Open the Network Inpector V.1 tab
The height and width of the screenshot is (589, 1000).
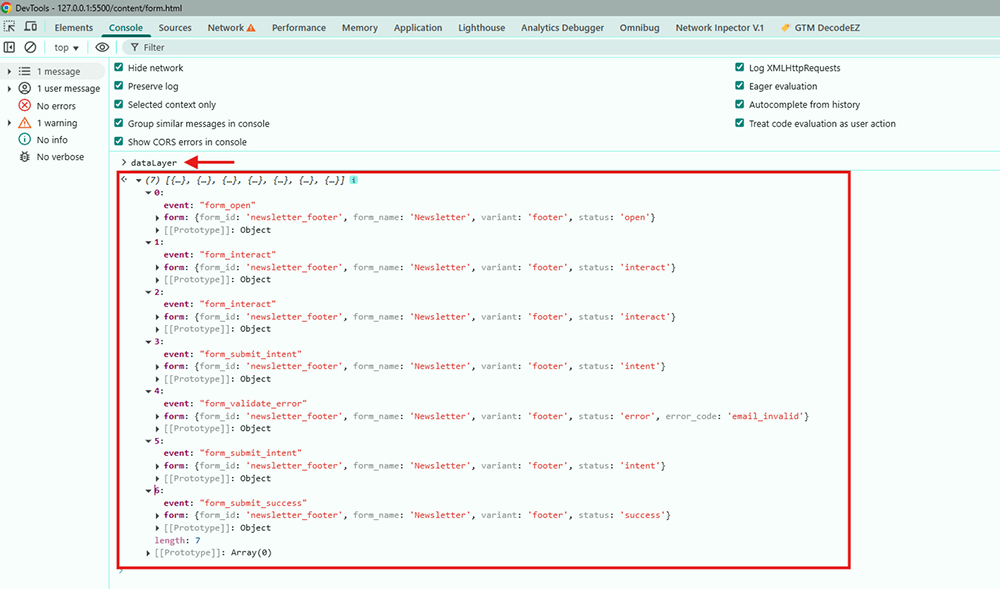point(719,28)
